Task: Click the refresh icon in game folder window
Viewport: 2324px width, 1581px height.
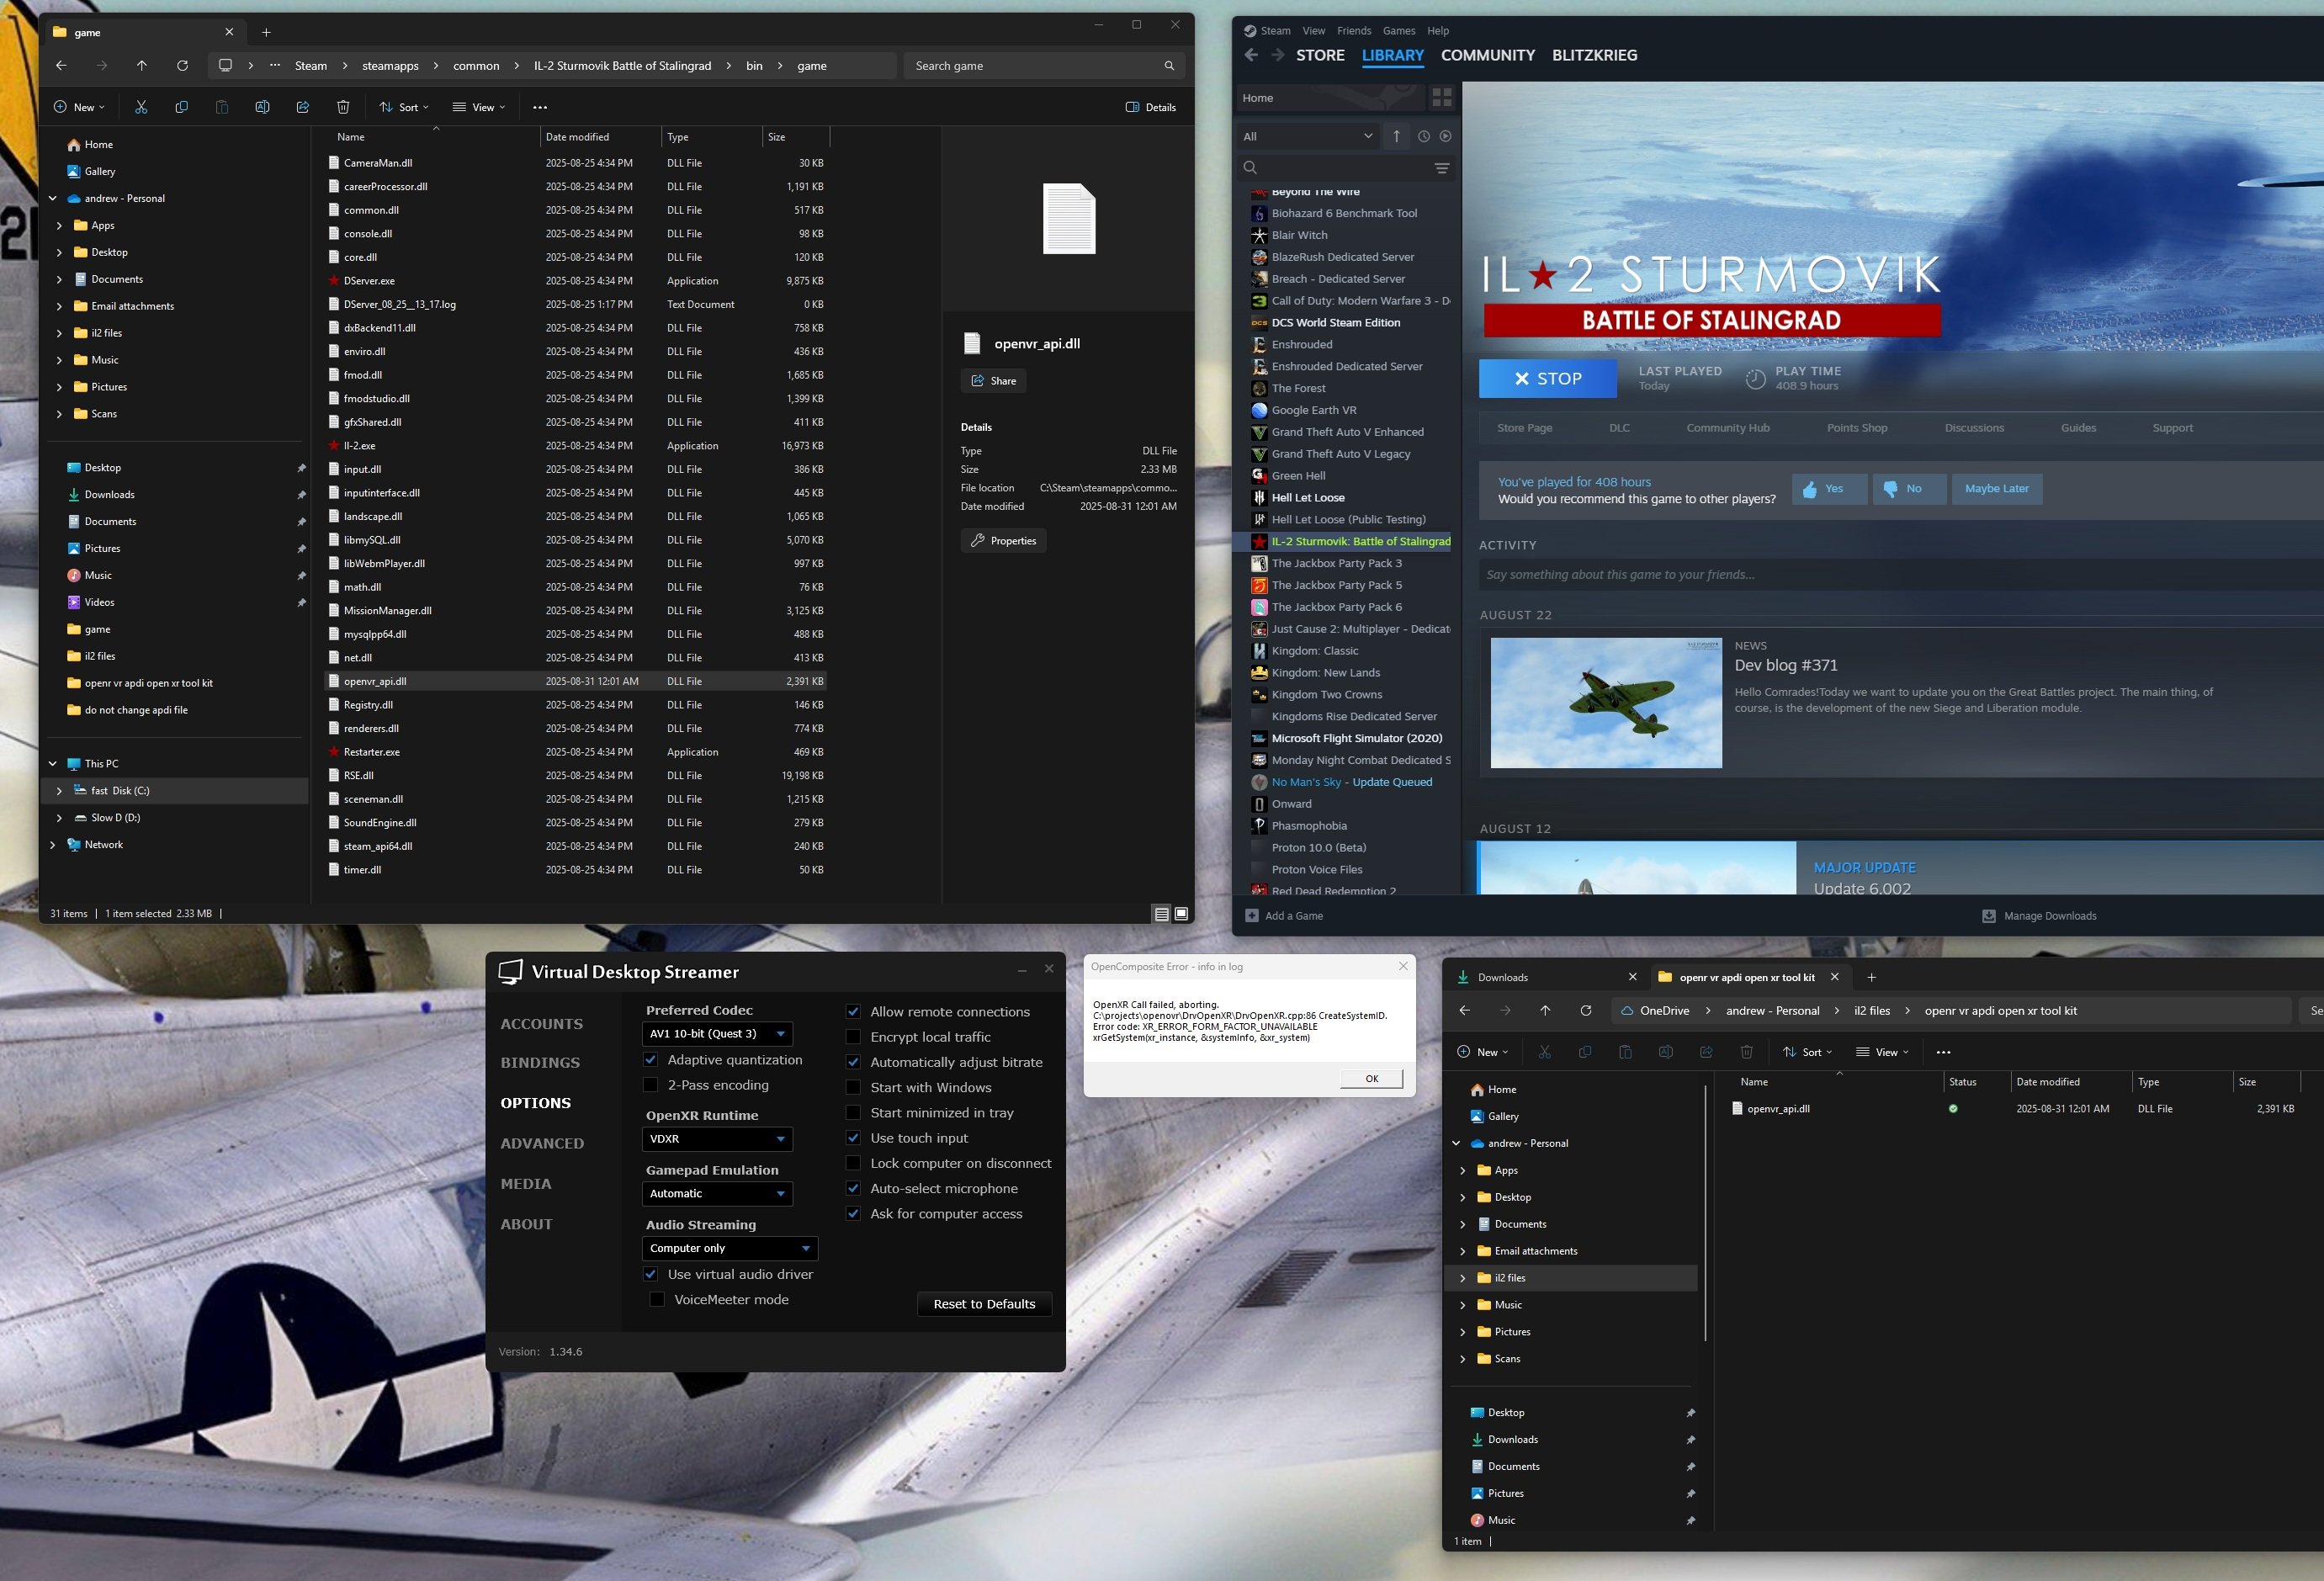Action: coord(182,66)
